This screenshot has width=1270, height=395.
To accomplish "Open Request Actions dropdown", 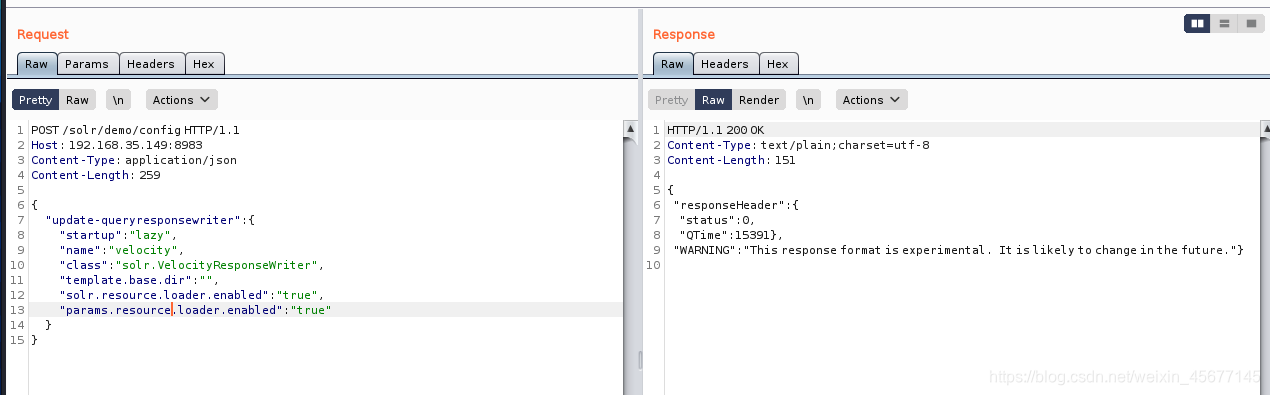I will [182, 100].
